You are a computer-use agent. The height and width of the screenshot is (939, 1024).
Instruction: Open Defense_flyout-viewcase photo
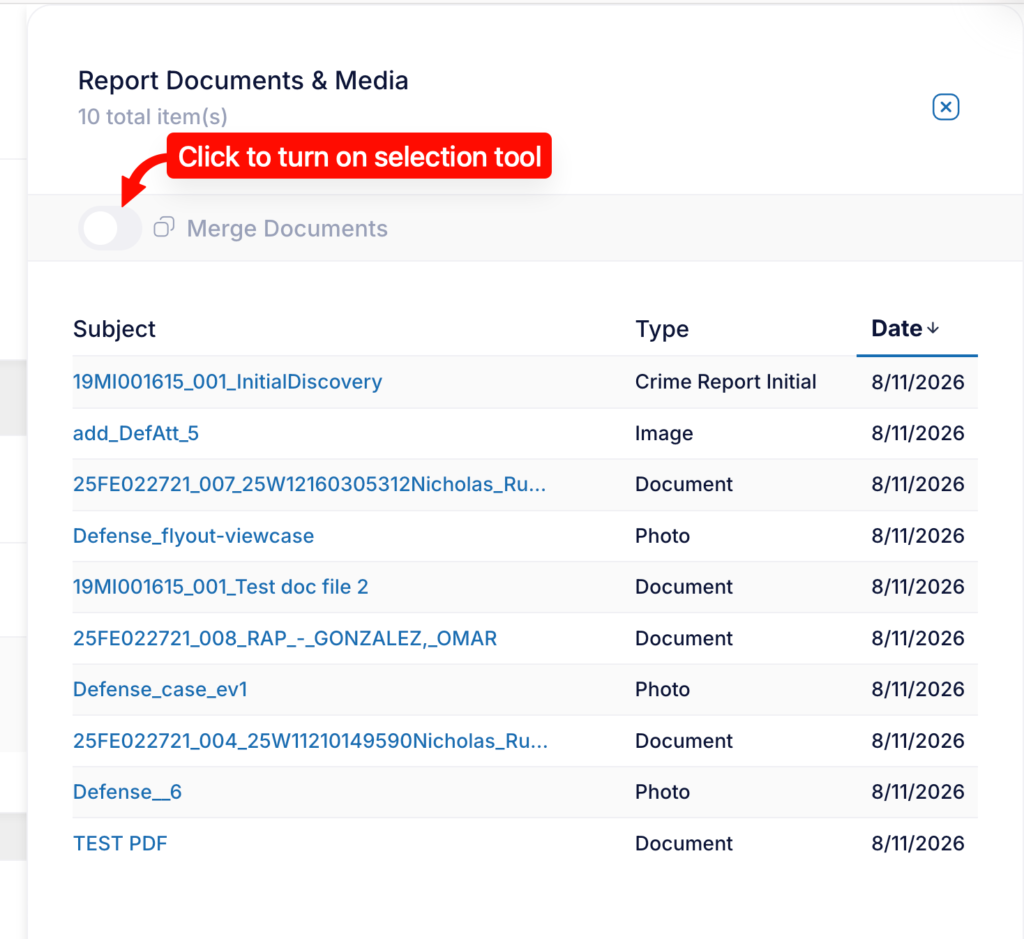(x=193, y=535)
